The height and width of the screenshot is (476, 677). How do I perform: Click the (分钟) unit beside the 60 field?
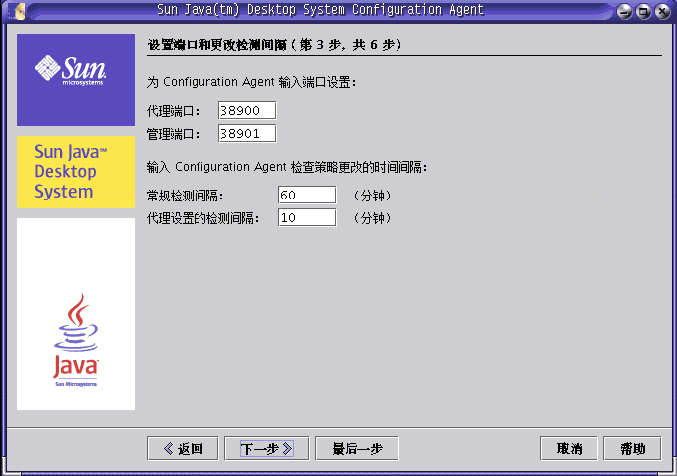372,196
